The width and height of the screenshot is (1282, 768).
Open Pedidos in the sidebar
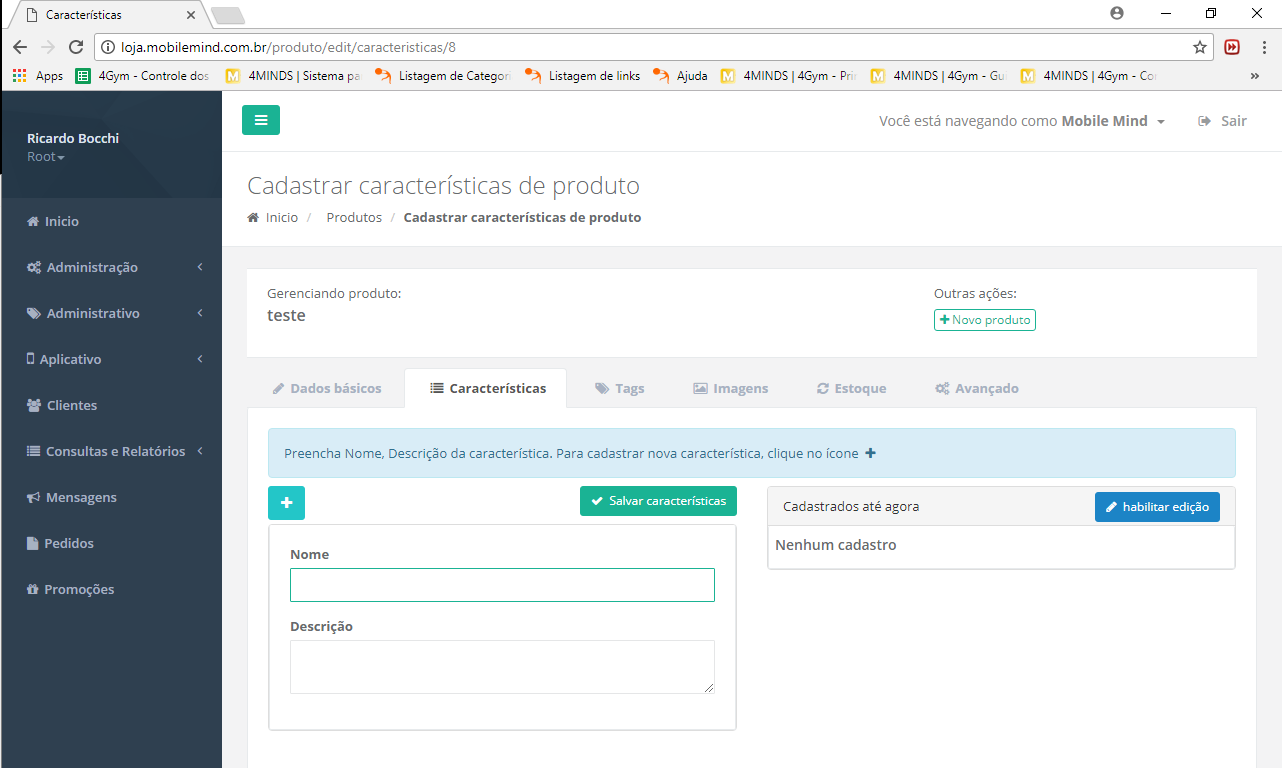[68, 543]
